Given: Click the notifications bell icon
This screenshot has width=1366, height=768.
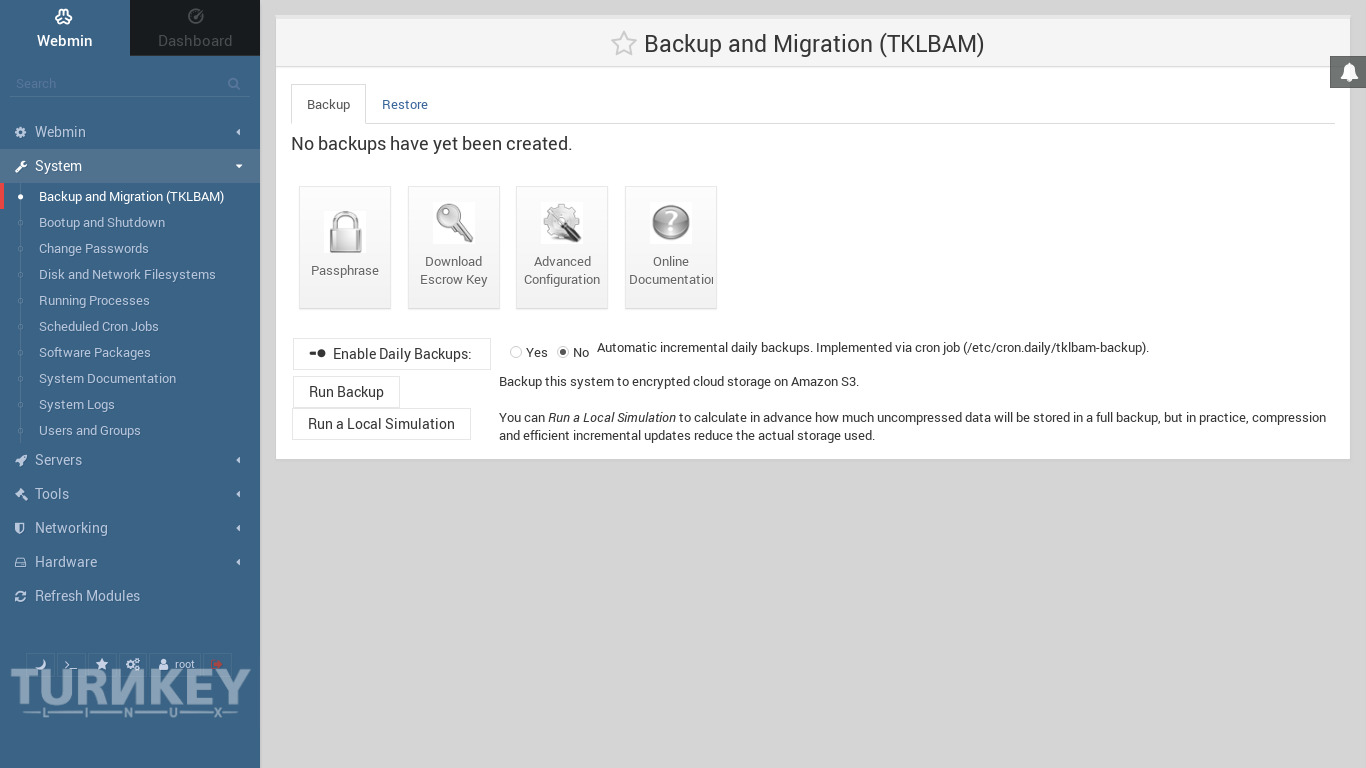Looking at the screenshot, I should [1348, 72].
